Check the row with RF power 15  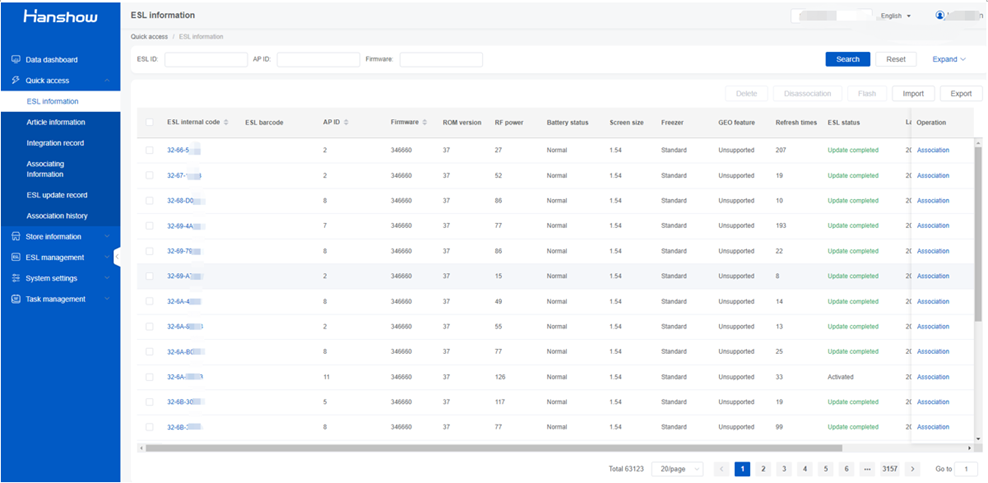coord(149,276)
